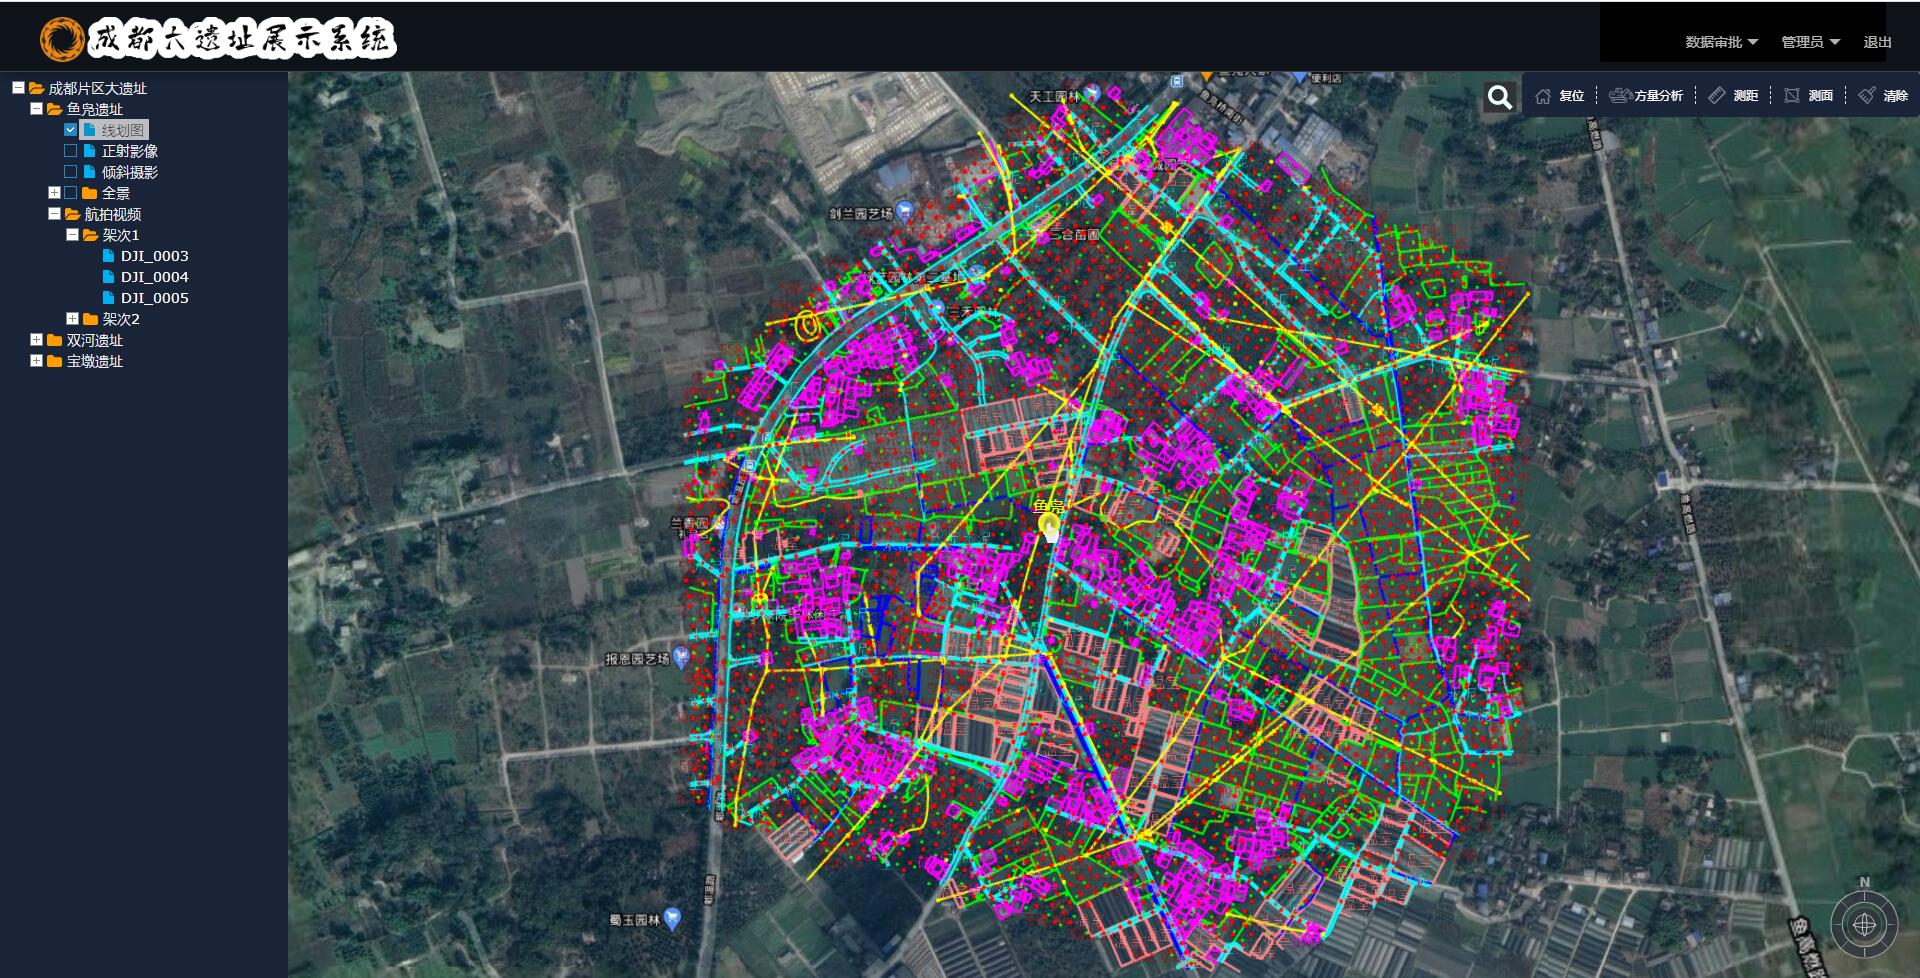Open the 数据审批 dropdown menu
This screenshot has width=1920, height=978.
pyautogui.click(x=1721, y=42)
